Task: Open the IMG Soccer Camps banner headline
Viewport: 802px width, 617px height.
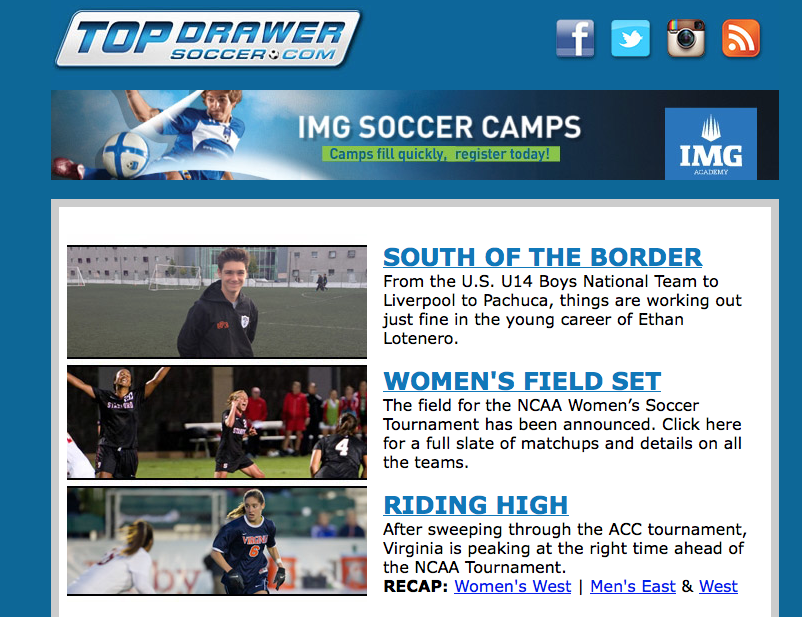Action: (x=439, y=127)
